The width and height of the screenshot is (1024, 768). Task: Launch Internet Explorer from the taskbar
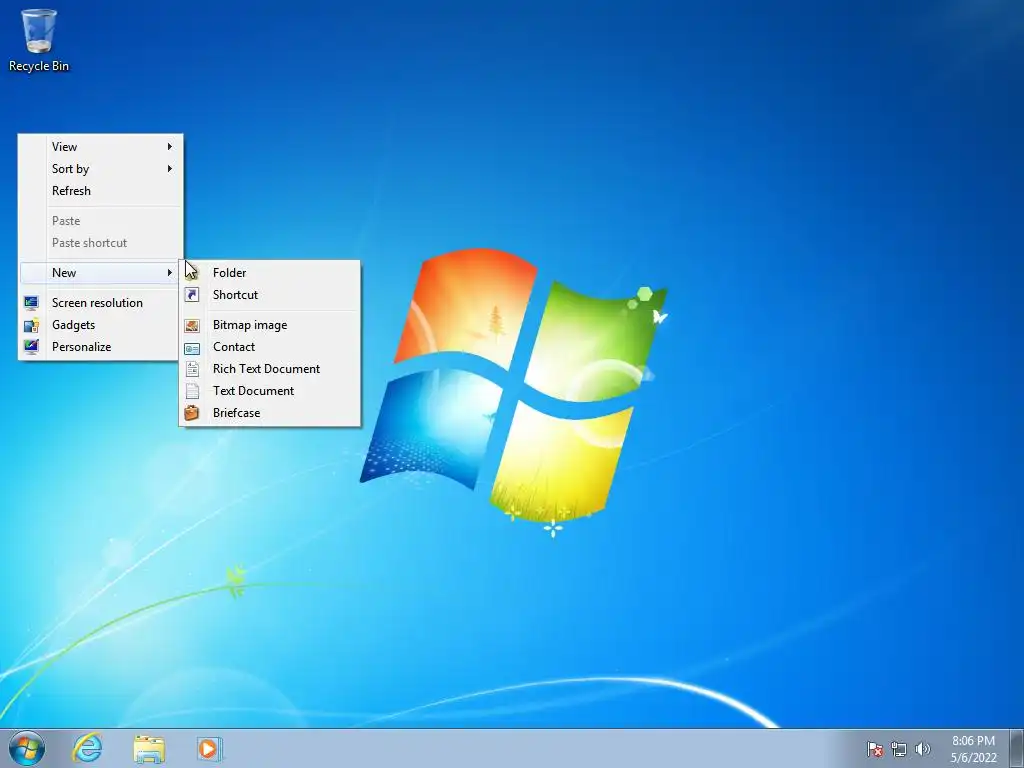point(88,748)
